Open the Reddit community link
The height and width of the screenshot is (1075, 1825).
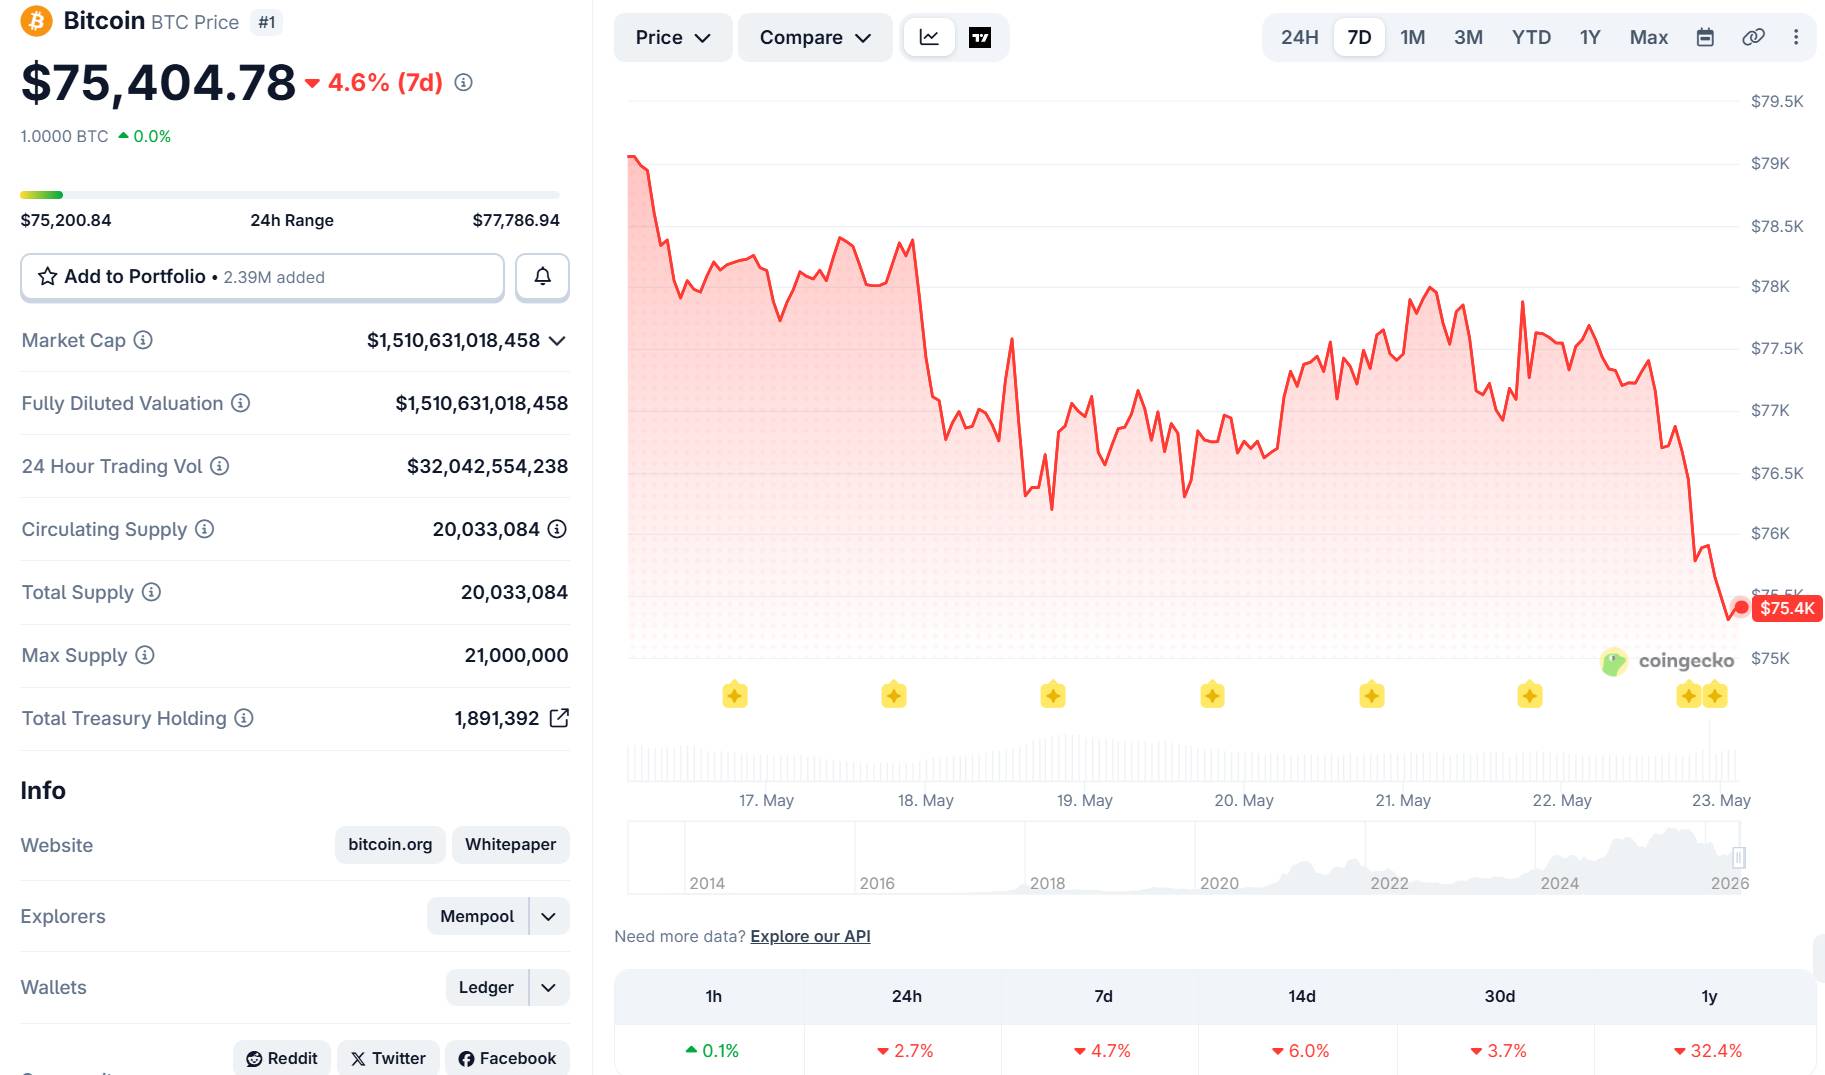click(x=282, y=1058)
